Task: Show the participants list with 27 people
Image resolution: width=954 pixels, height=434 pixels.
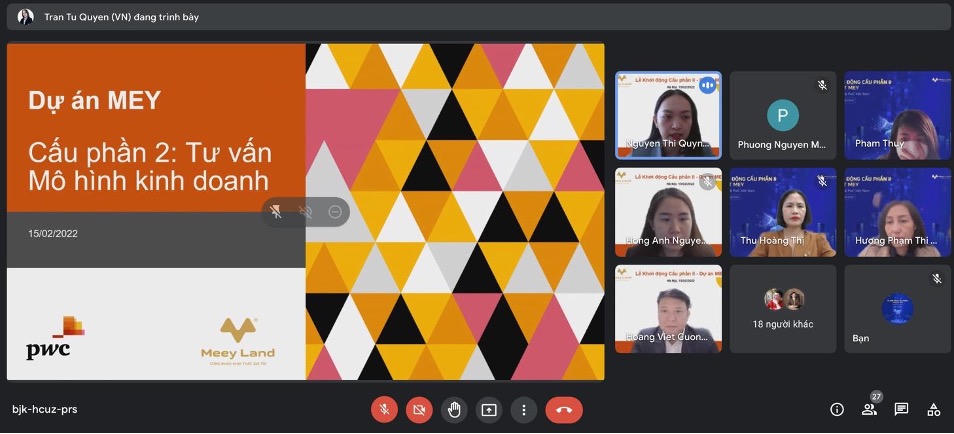Action: pos(870,409)
